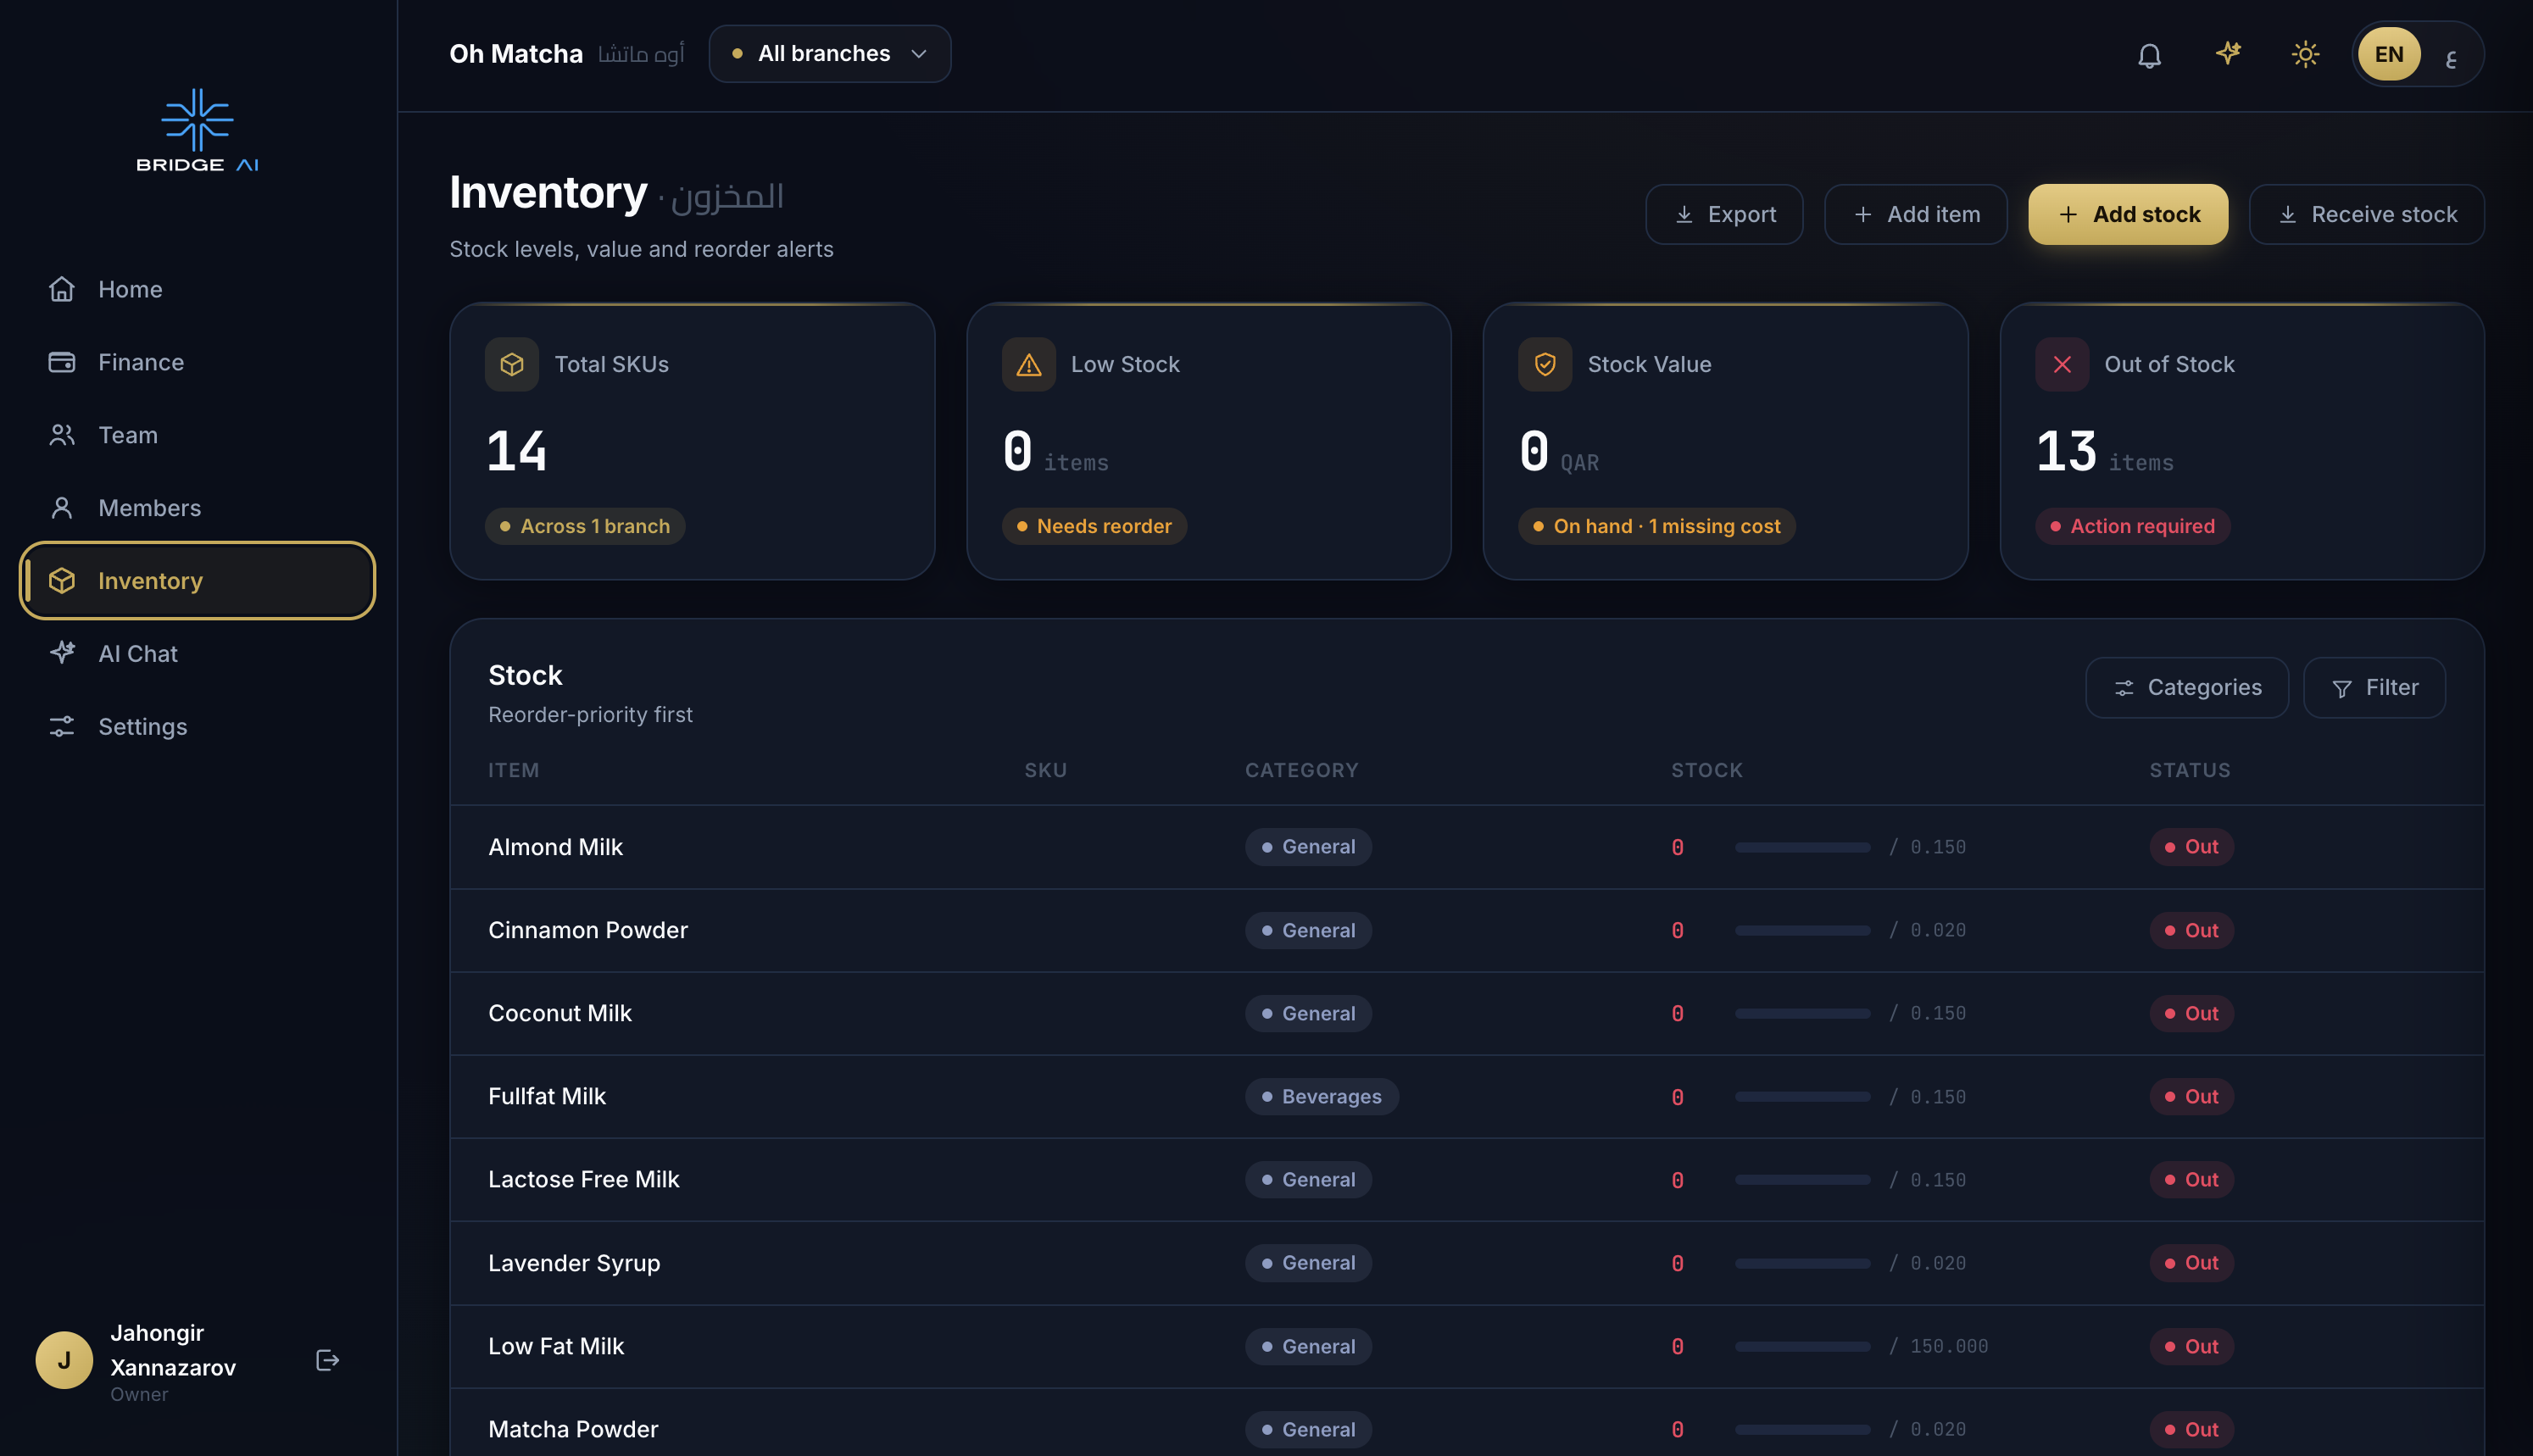Click the Finance wallet card icon
The image size is (2533, 1456).
(x=62, y=362)
